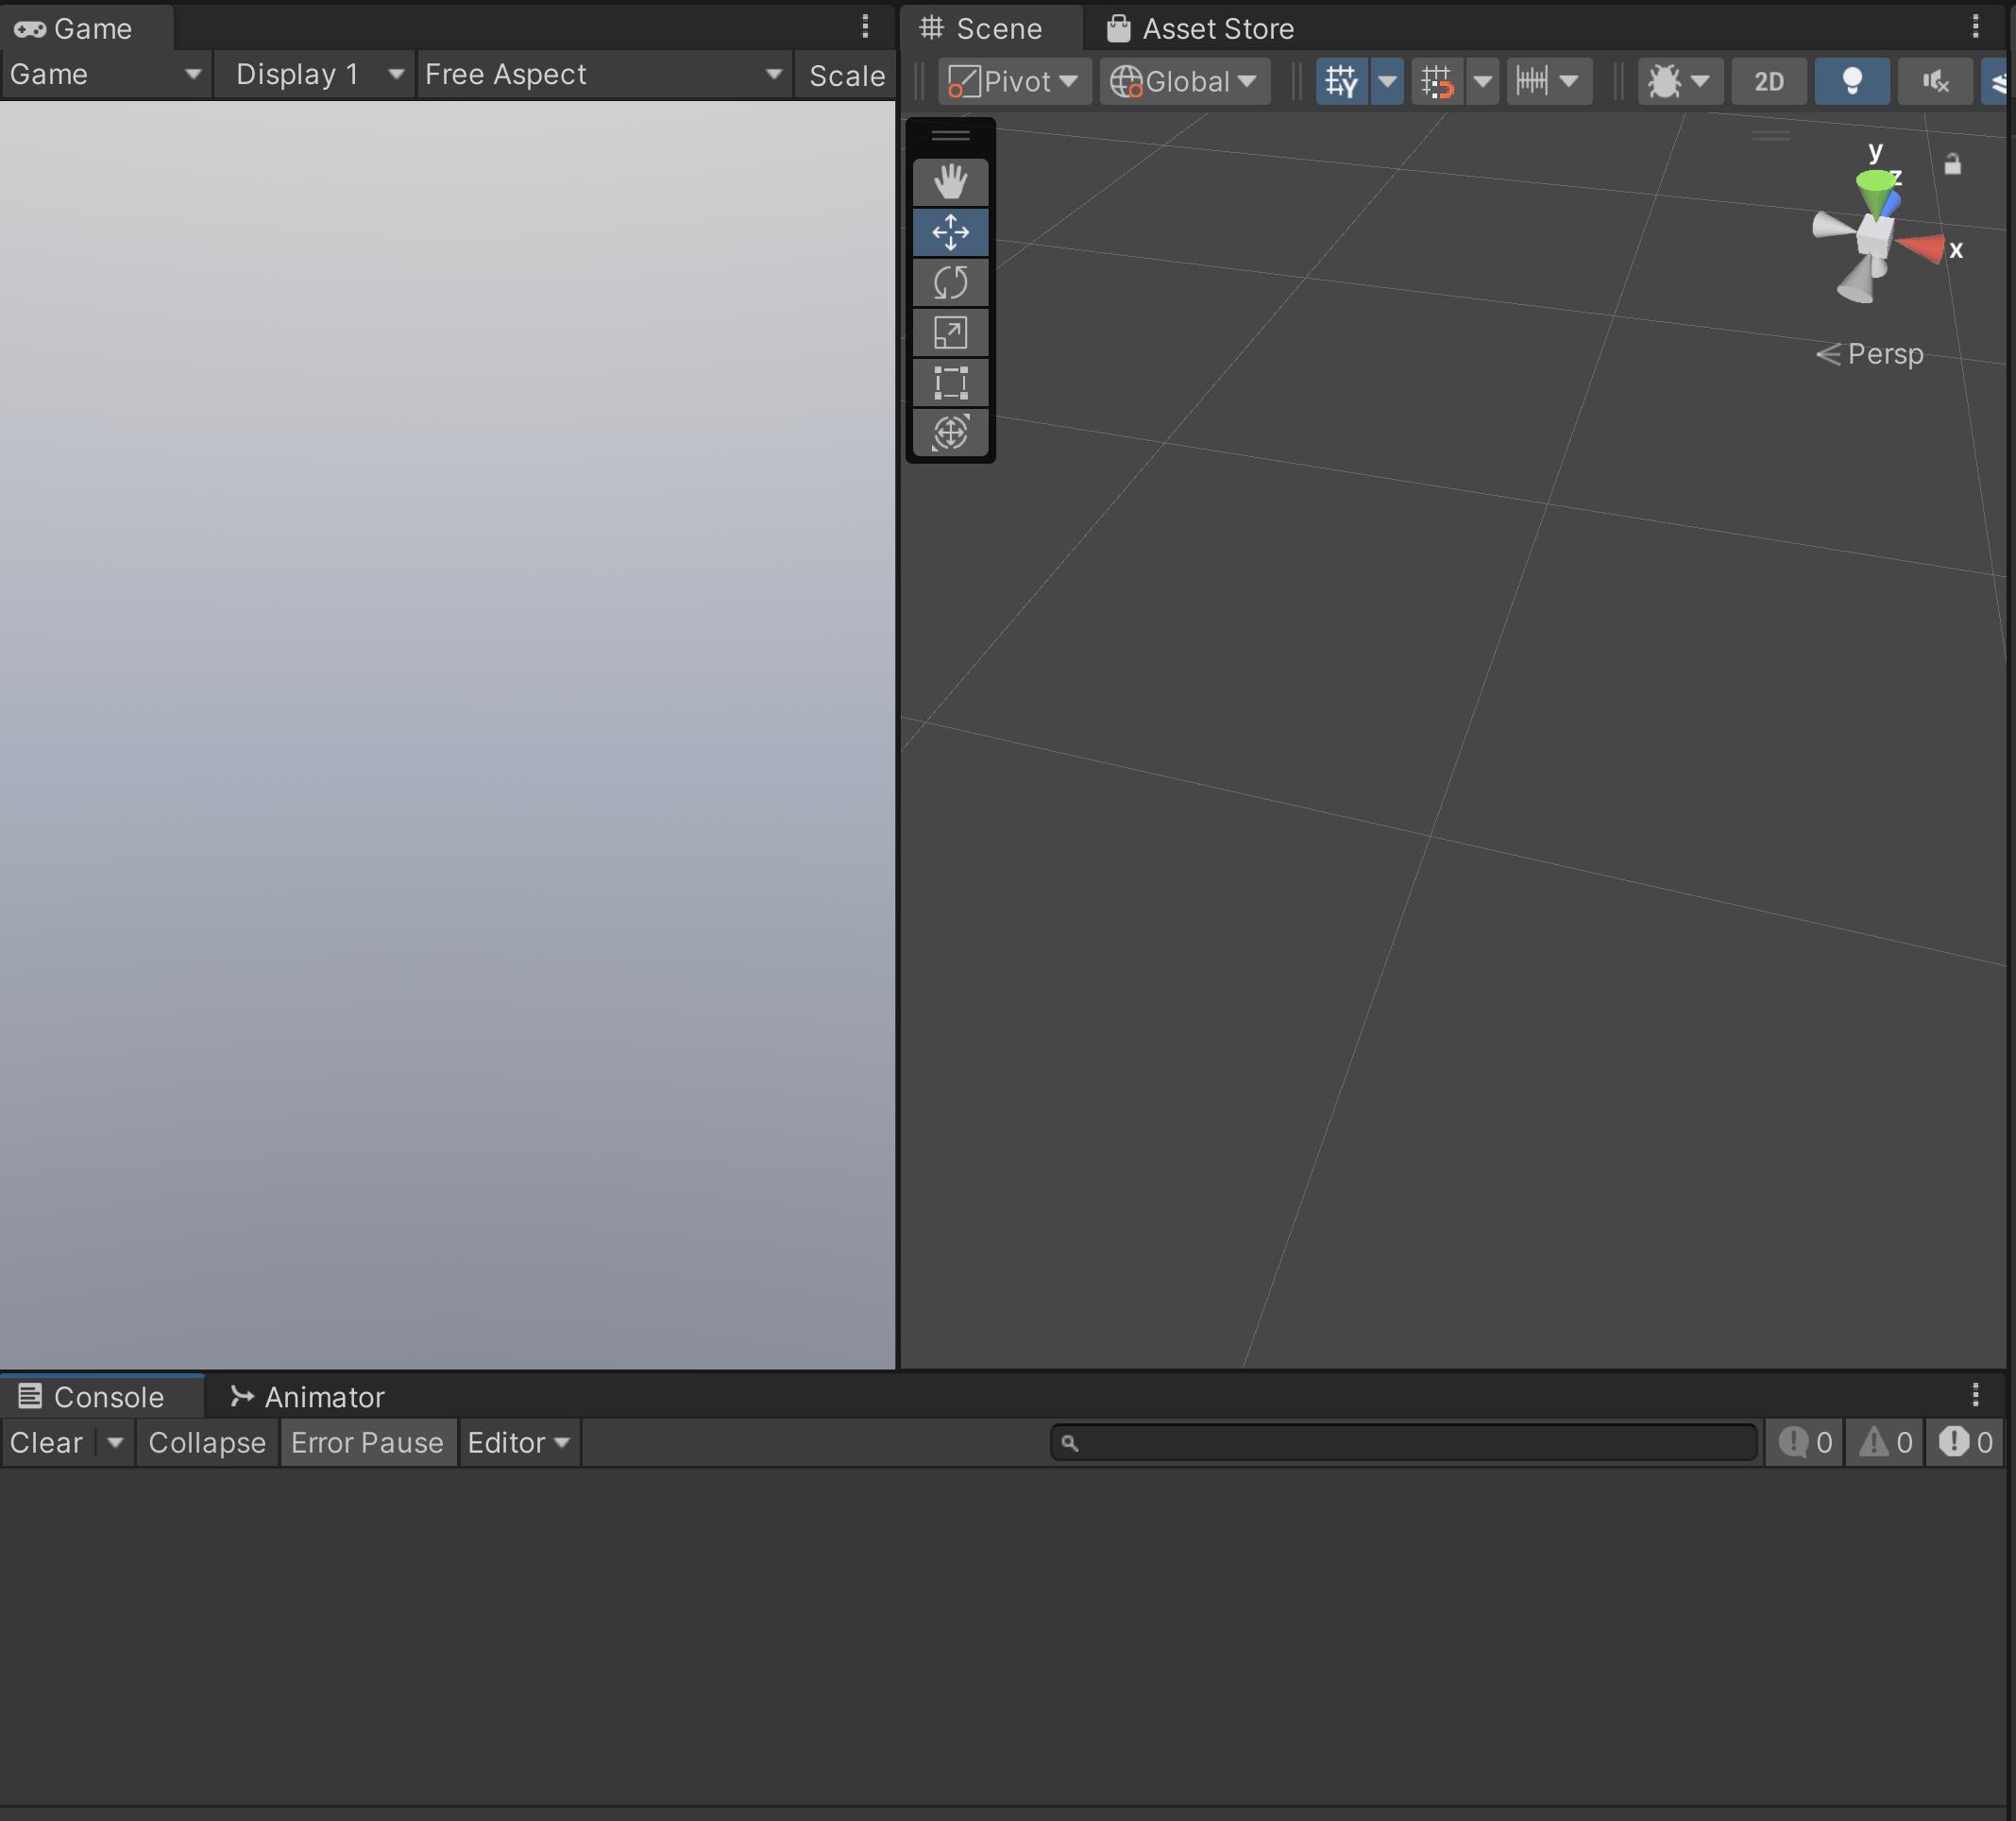Click the Move tool icon
This screenshot has width=2016, height=1821.
tap(950, 232)
